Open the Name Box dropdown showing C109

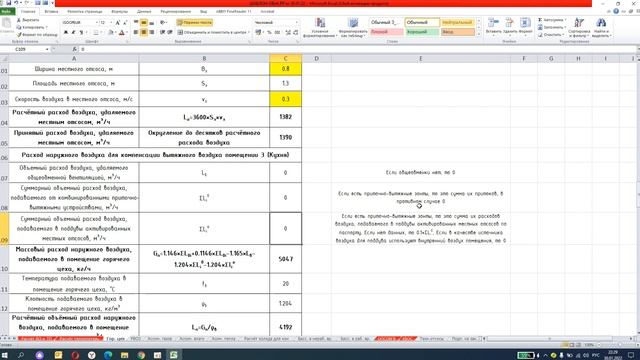click(47, 49)
